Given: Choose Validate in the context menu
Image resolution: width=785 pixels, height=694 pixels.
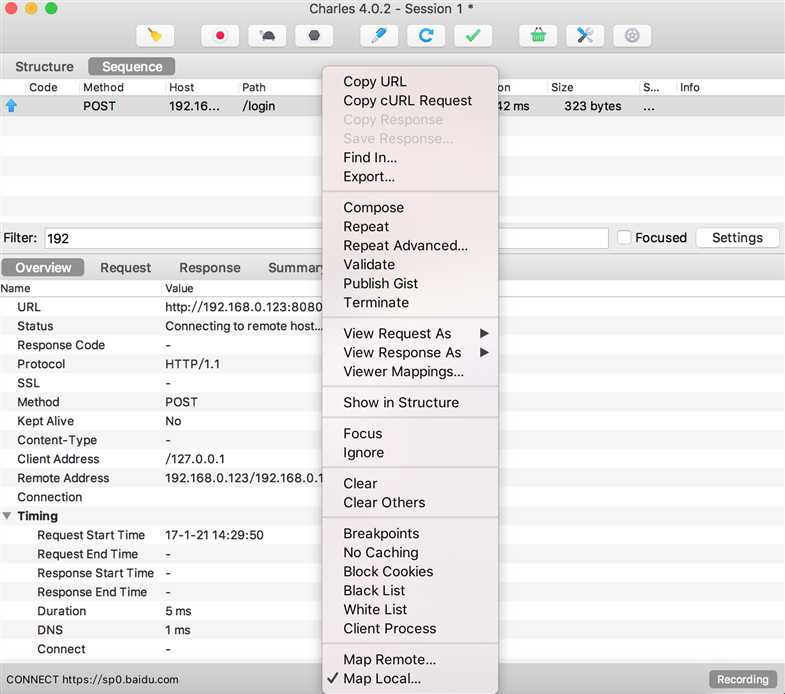Looking at the screenshot, I should click(410, 264).
